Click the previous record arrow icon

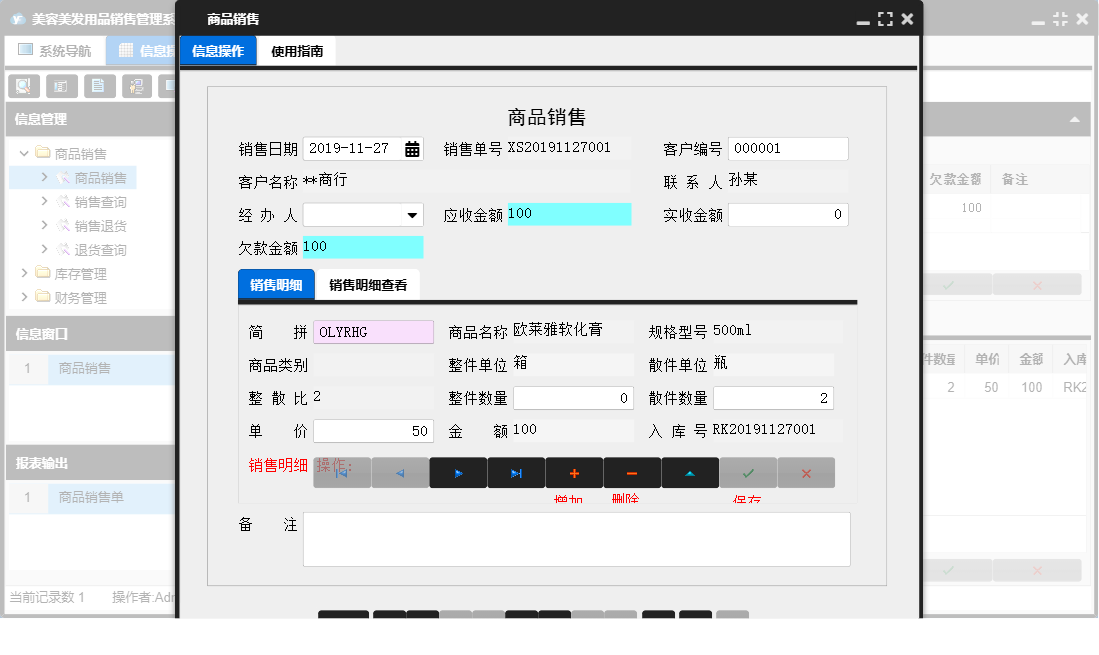click(x=400, y=472)
